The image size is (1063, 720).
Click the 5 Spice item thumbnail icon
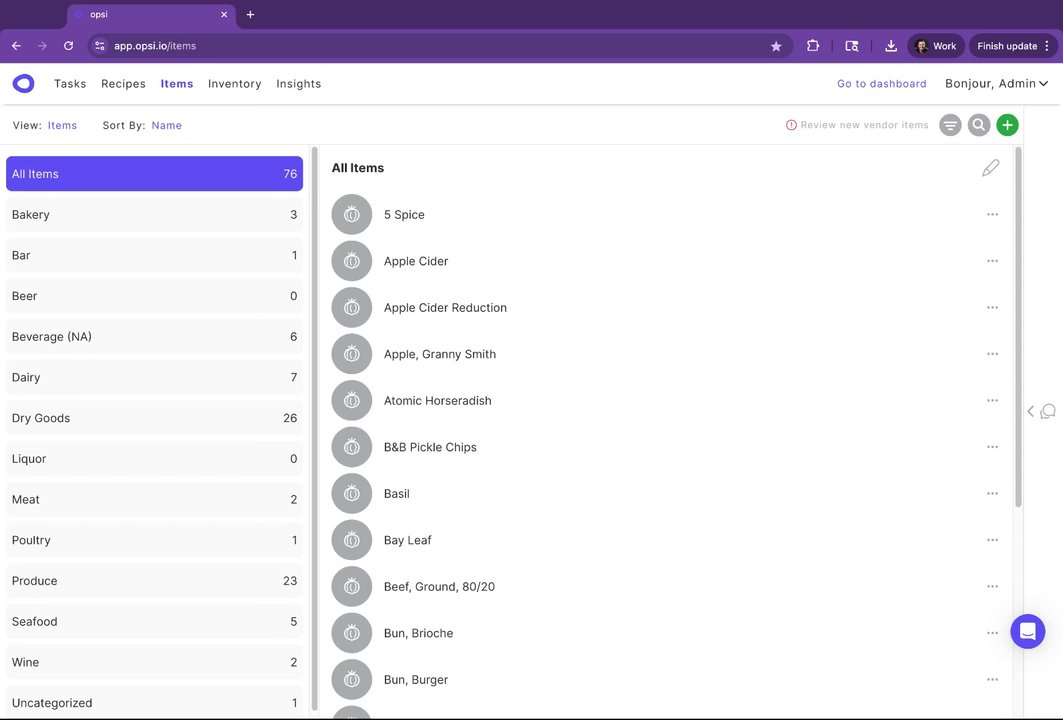(352, 214)
